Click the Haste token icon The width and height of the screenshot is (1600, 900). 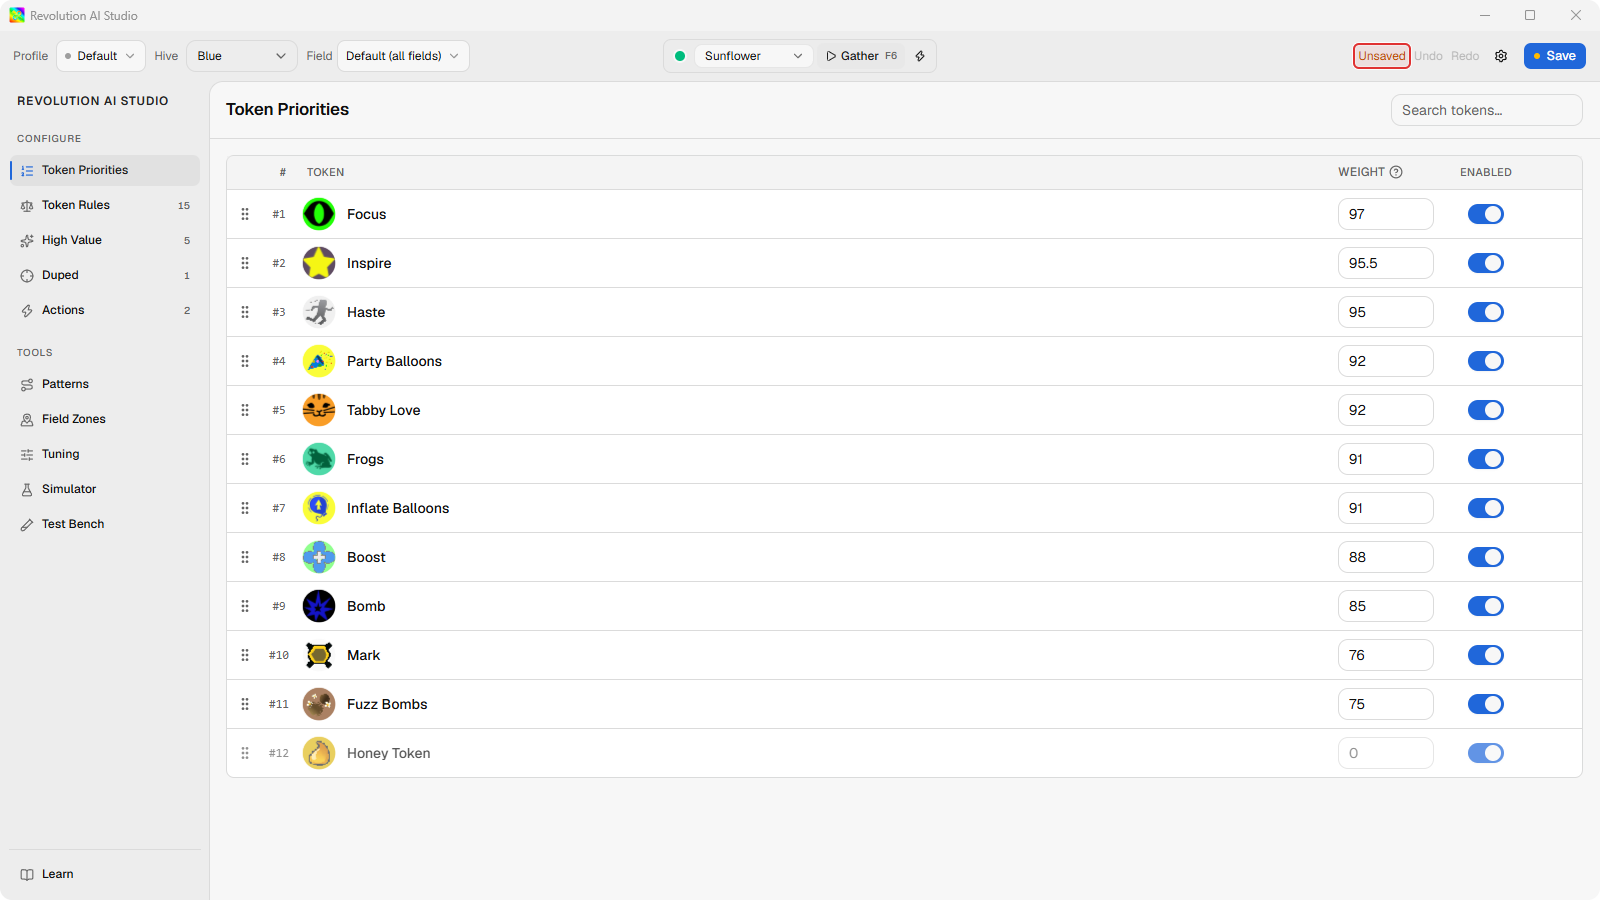pos(319,312)
